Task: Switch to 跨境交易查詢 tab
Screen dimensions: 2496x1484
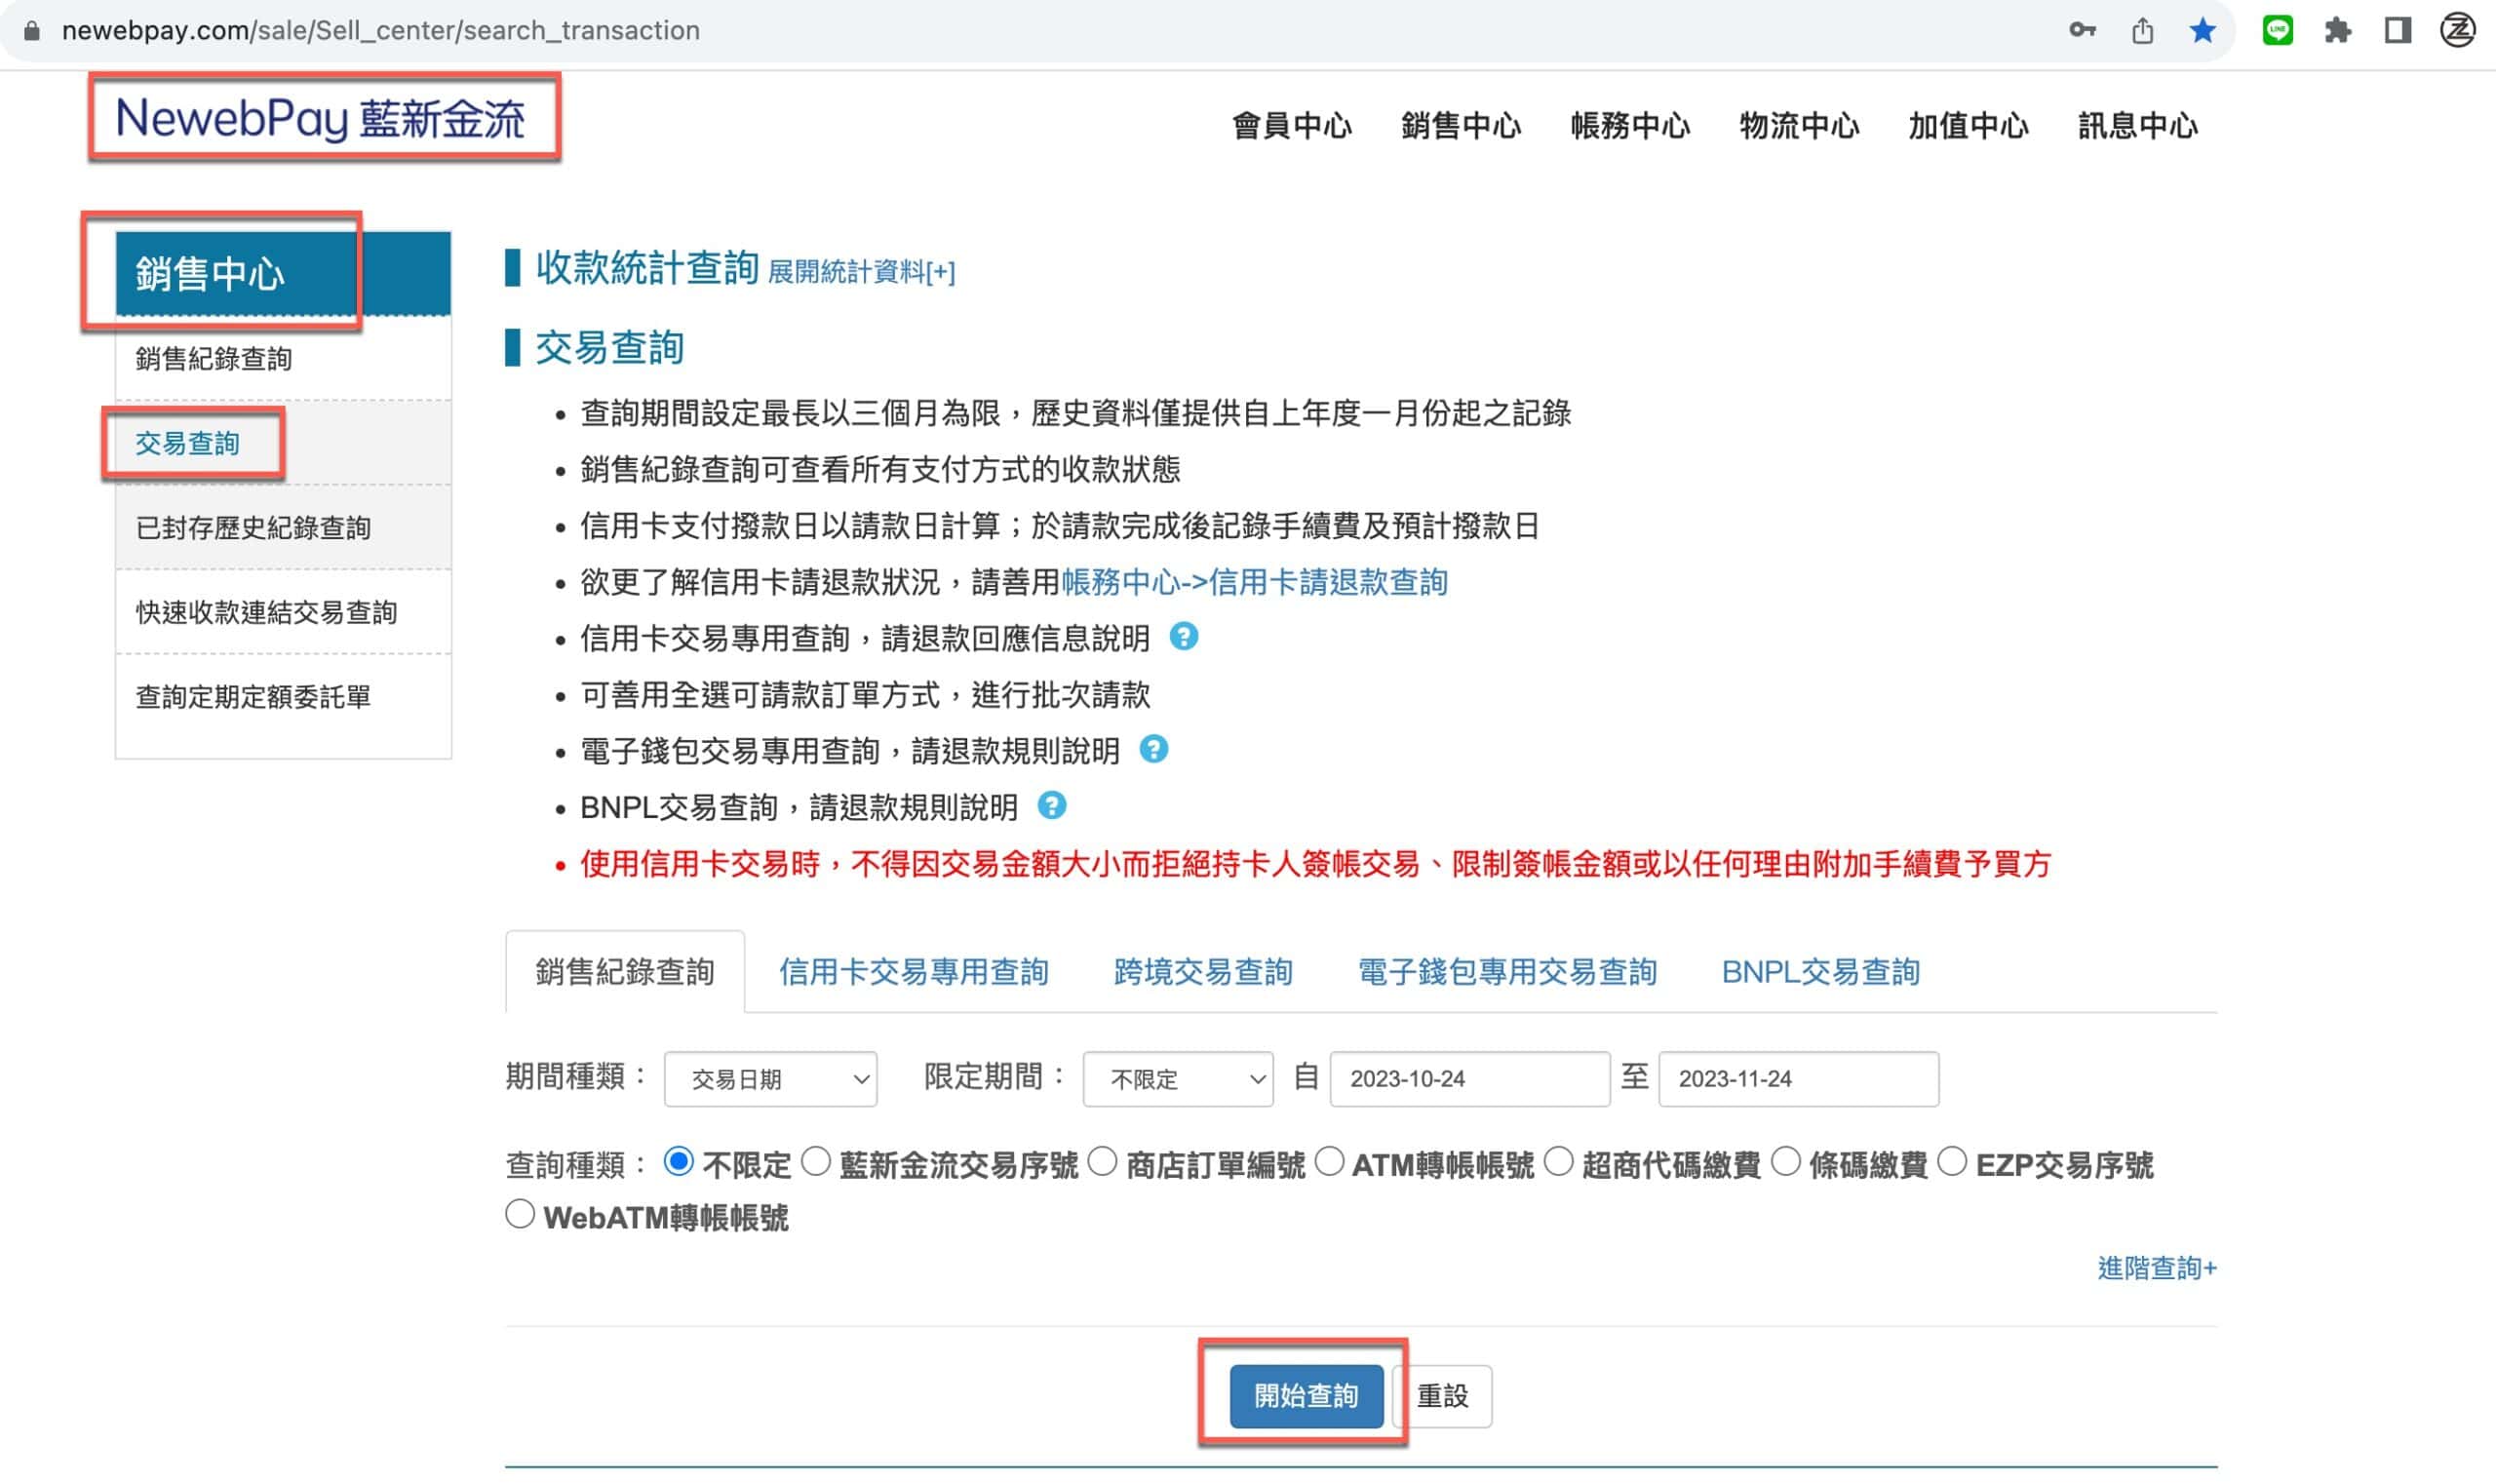Action: [1203, 972]
